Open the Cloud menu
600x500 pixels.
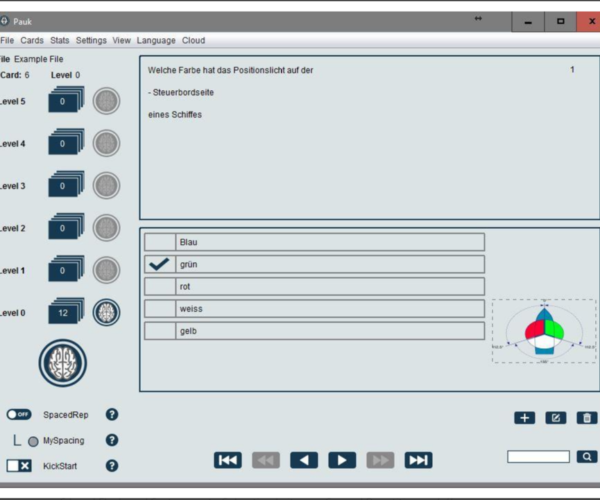coord(193,40)
